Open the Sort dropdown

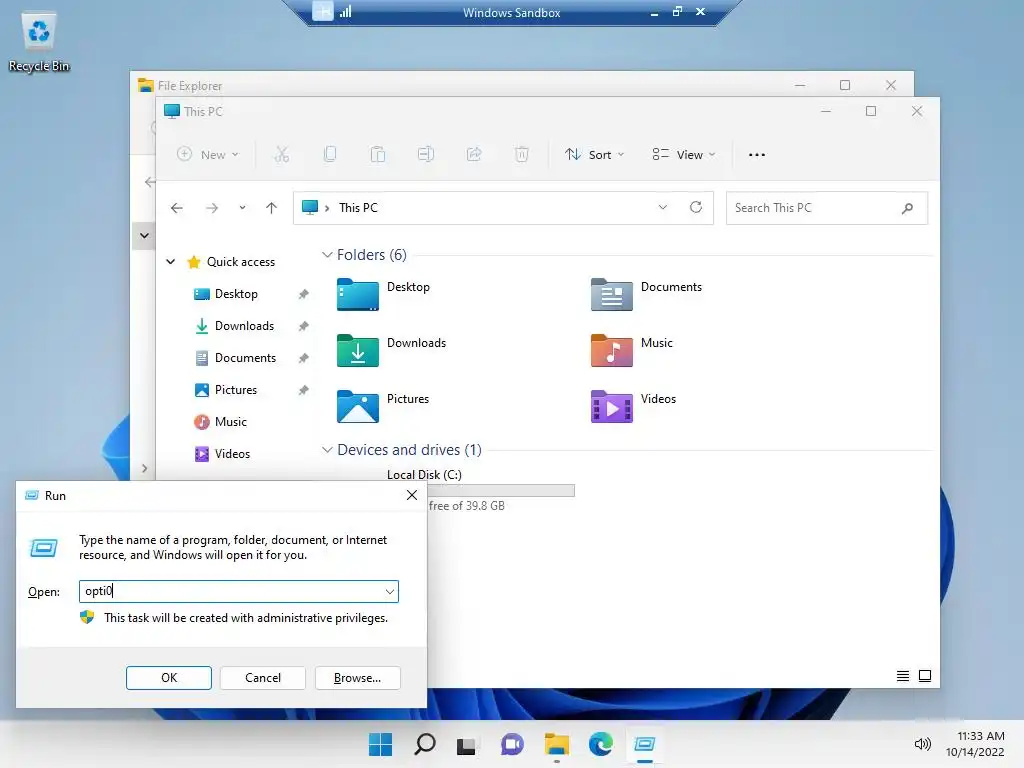click(x=594, y=155)
